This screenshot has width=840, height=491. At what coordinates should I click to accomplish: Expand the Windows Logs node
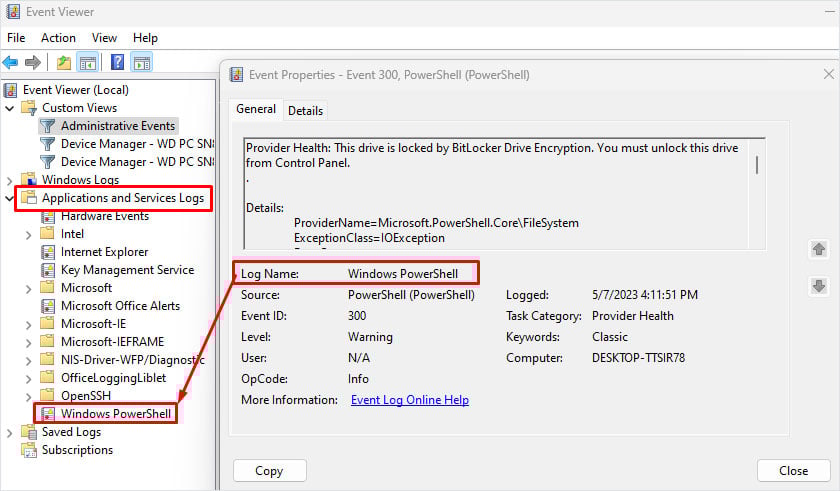(10, 180)
